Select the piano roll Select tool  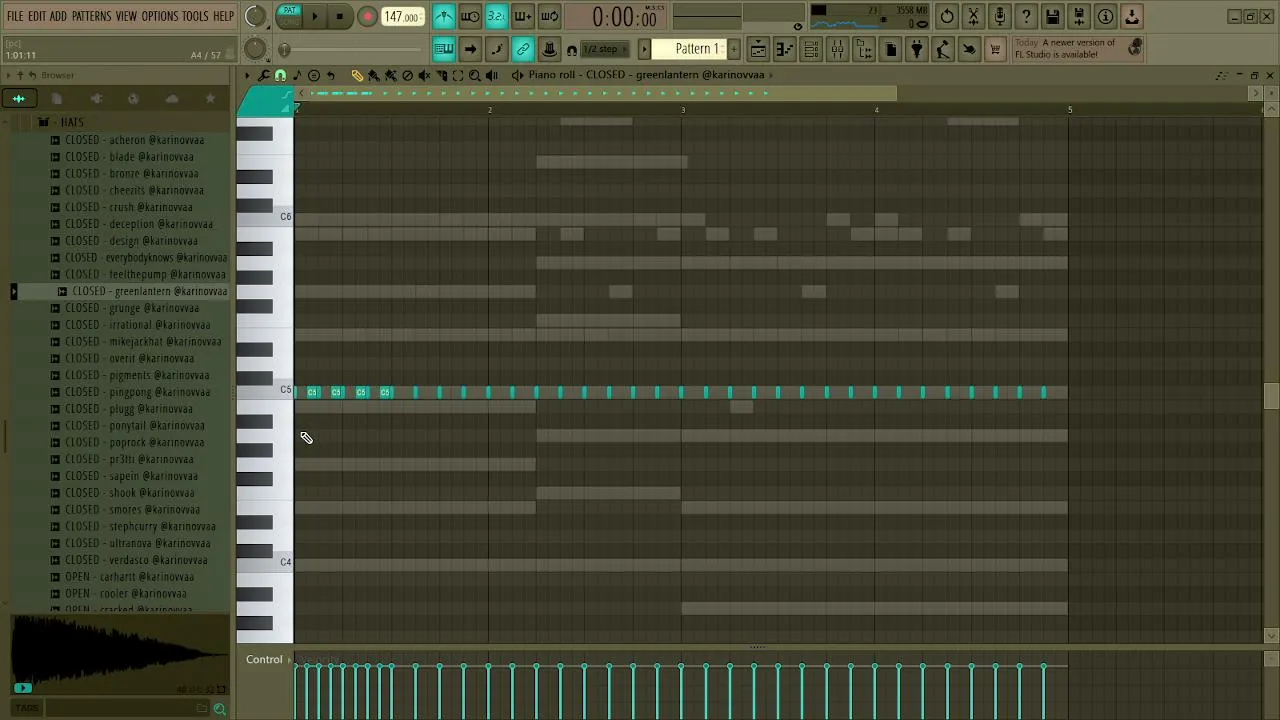click(x=458, y=75)
